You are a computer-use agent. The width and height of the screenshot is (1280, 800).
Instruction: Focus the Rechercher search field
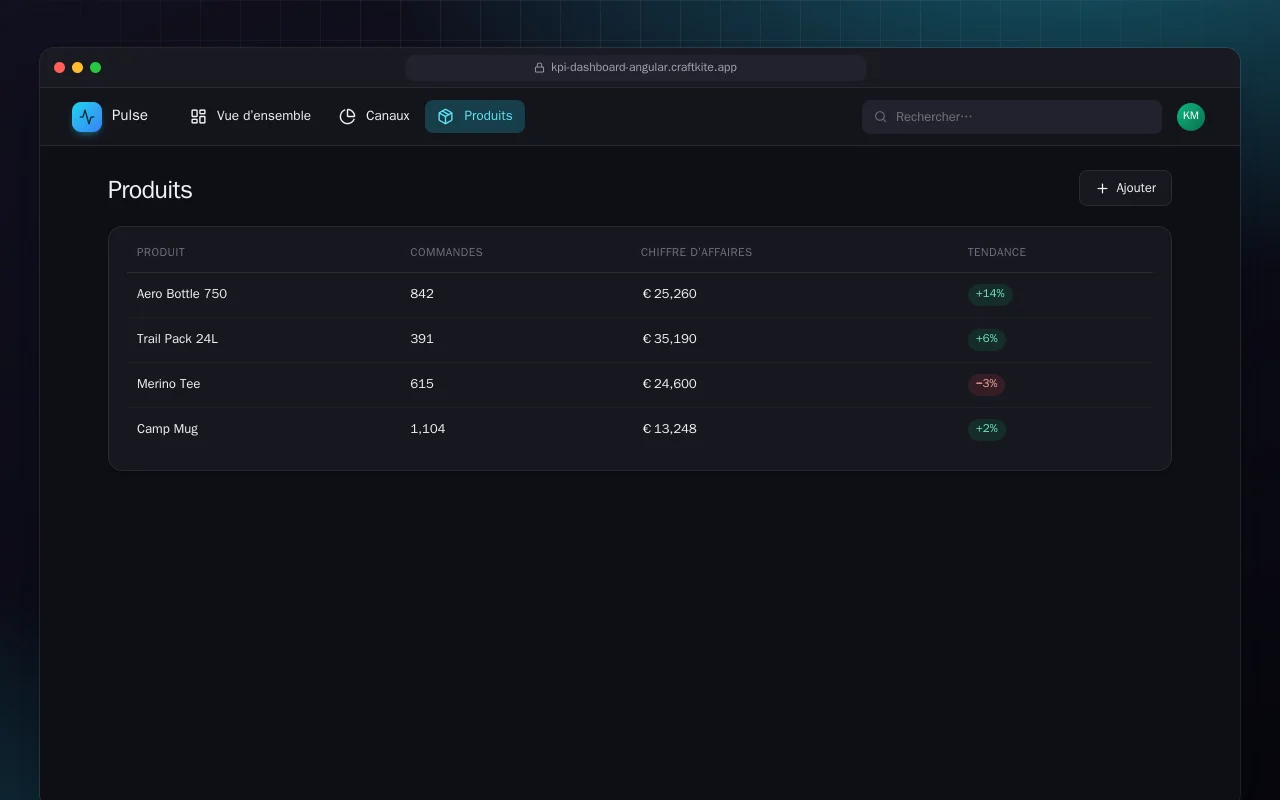coord(1012,117)
